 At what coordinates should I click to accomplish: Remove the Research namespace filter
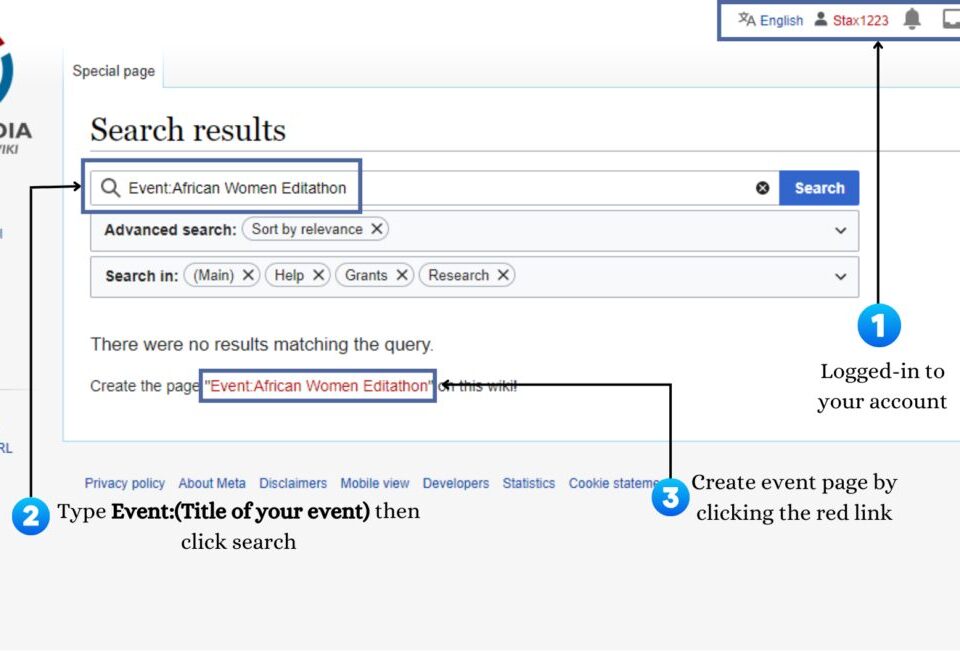click(x=503, y=275)
